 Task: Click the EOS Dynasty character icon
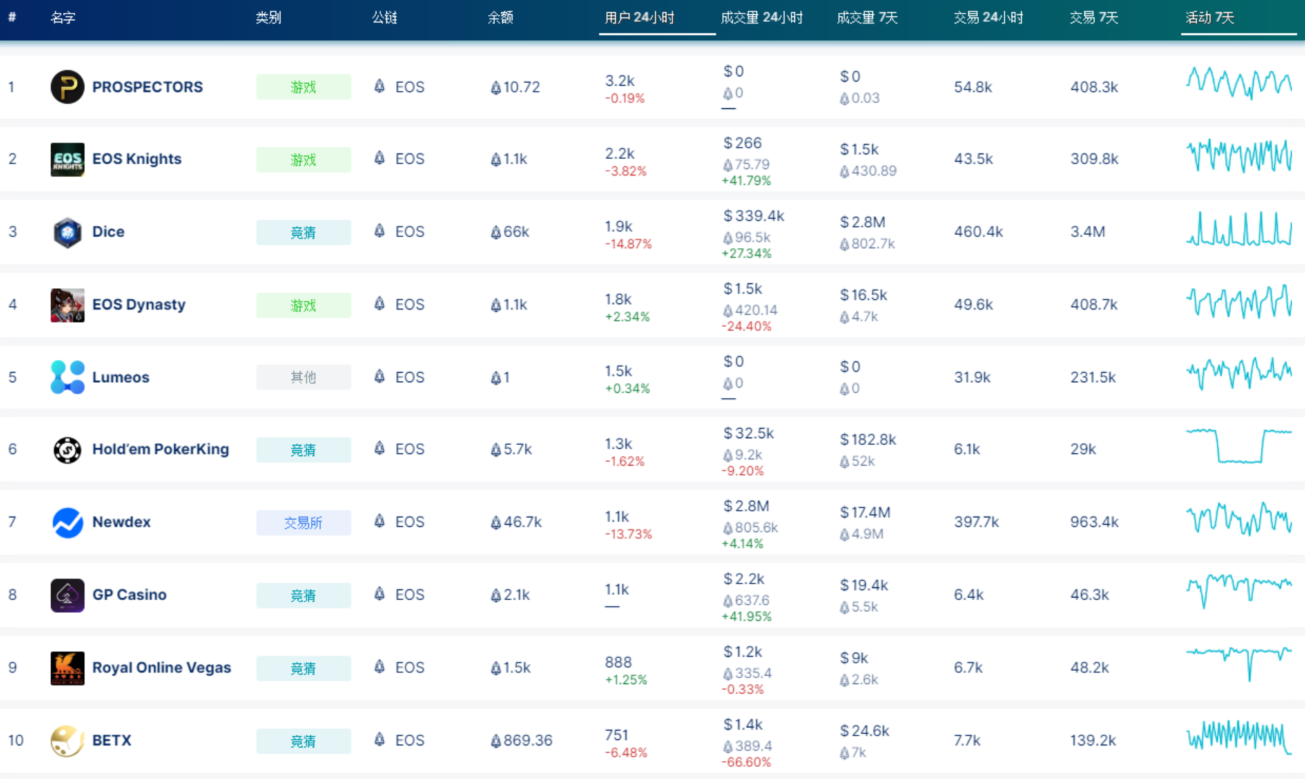(x=68, y=305)
